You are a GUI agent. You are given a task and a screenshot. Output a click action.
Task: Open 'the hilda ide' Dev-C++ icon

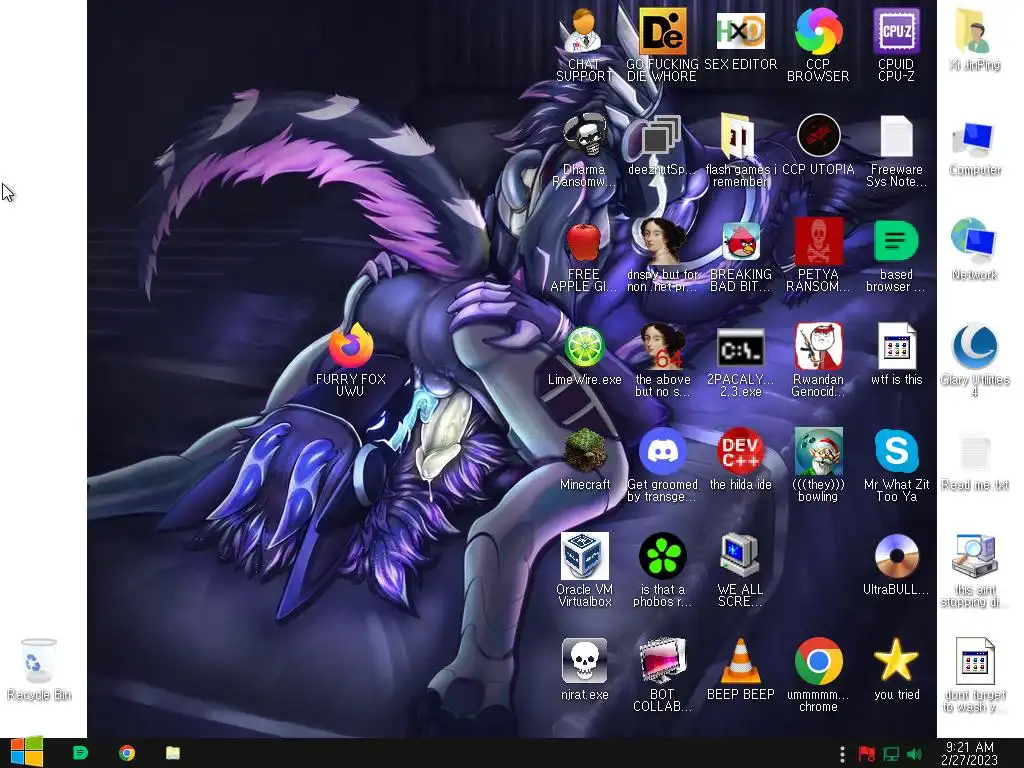coord(740,460)
